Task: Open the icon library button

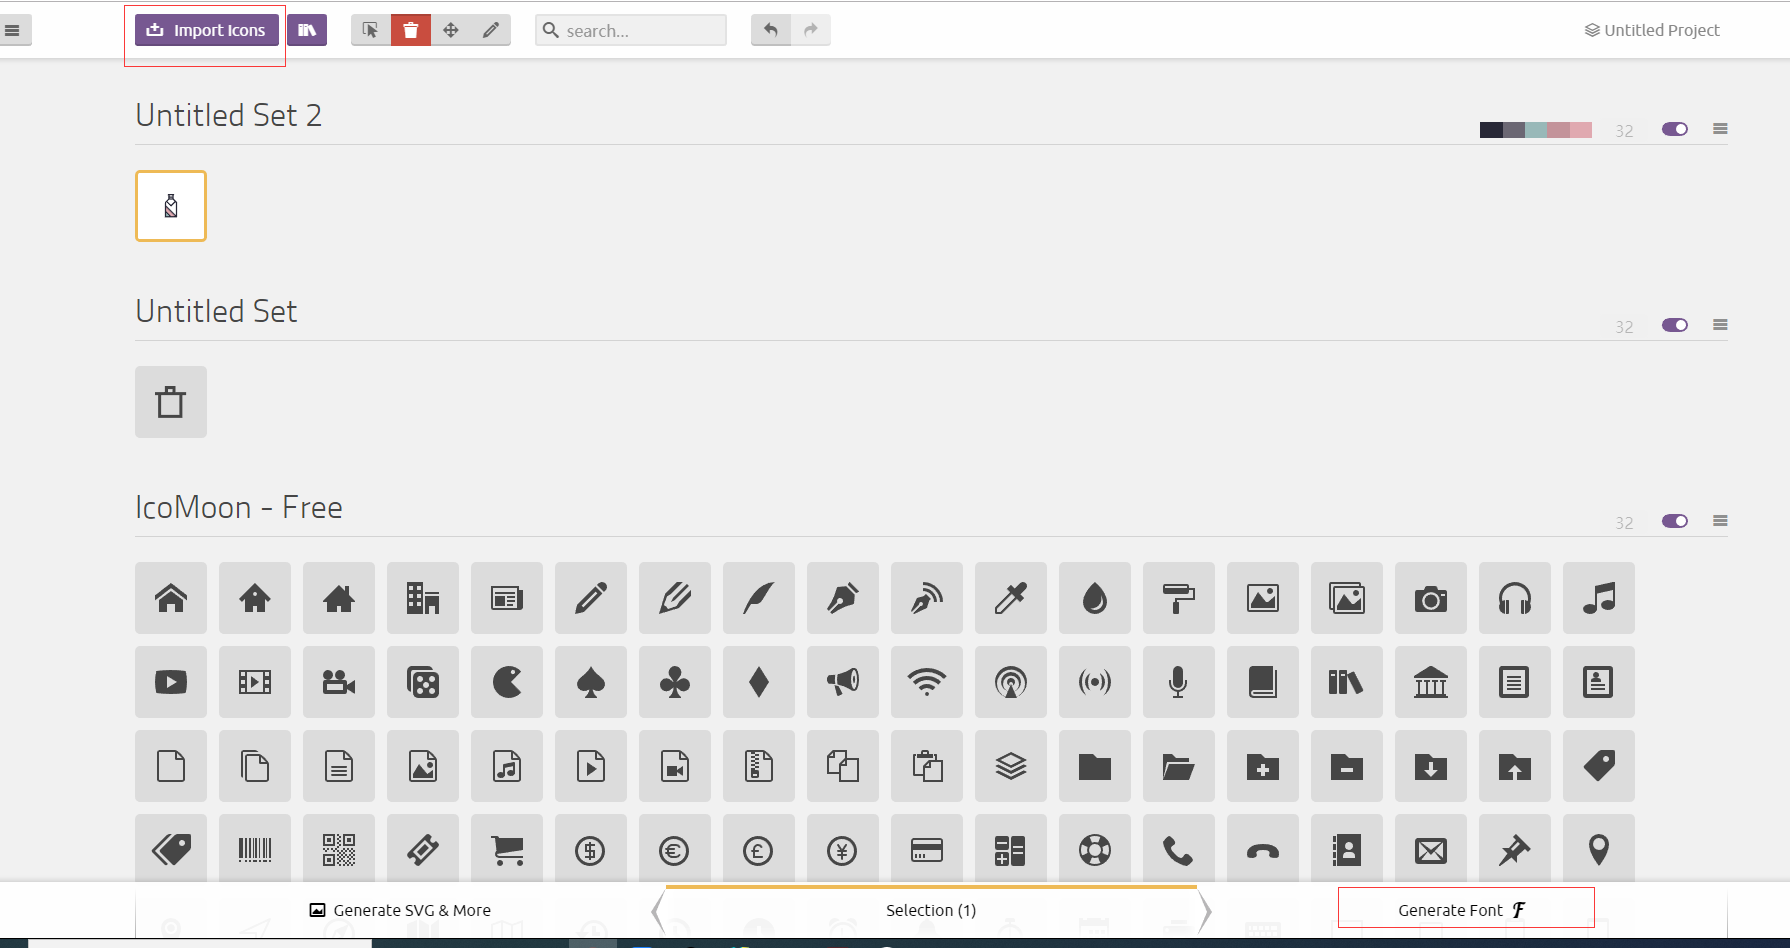Action: click(x=307, y=30)
